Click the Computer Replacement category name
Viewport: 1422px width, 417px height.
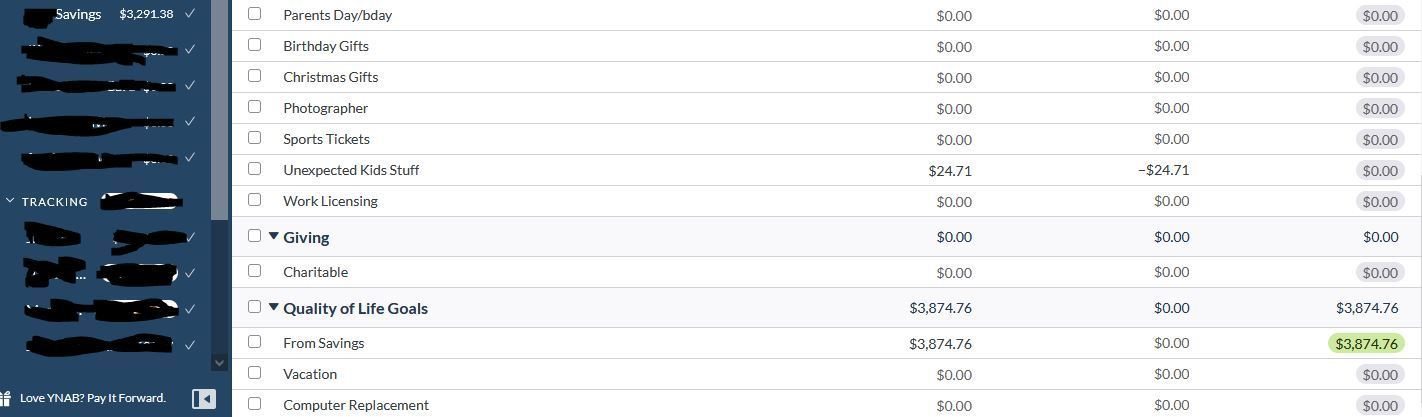click(356, 405)
